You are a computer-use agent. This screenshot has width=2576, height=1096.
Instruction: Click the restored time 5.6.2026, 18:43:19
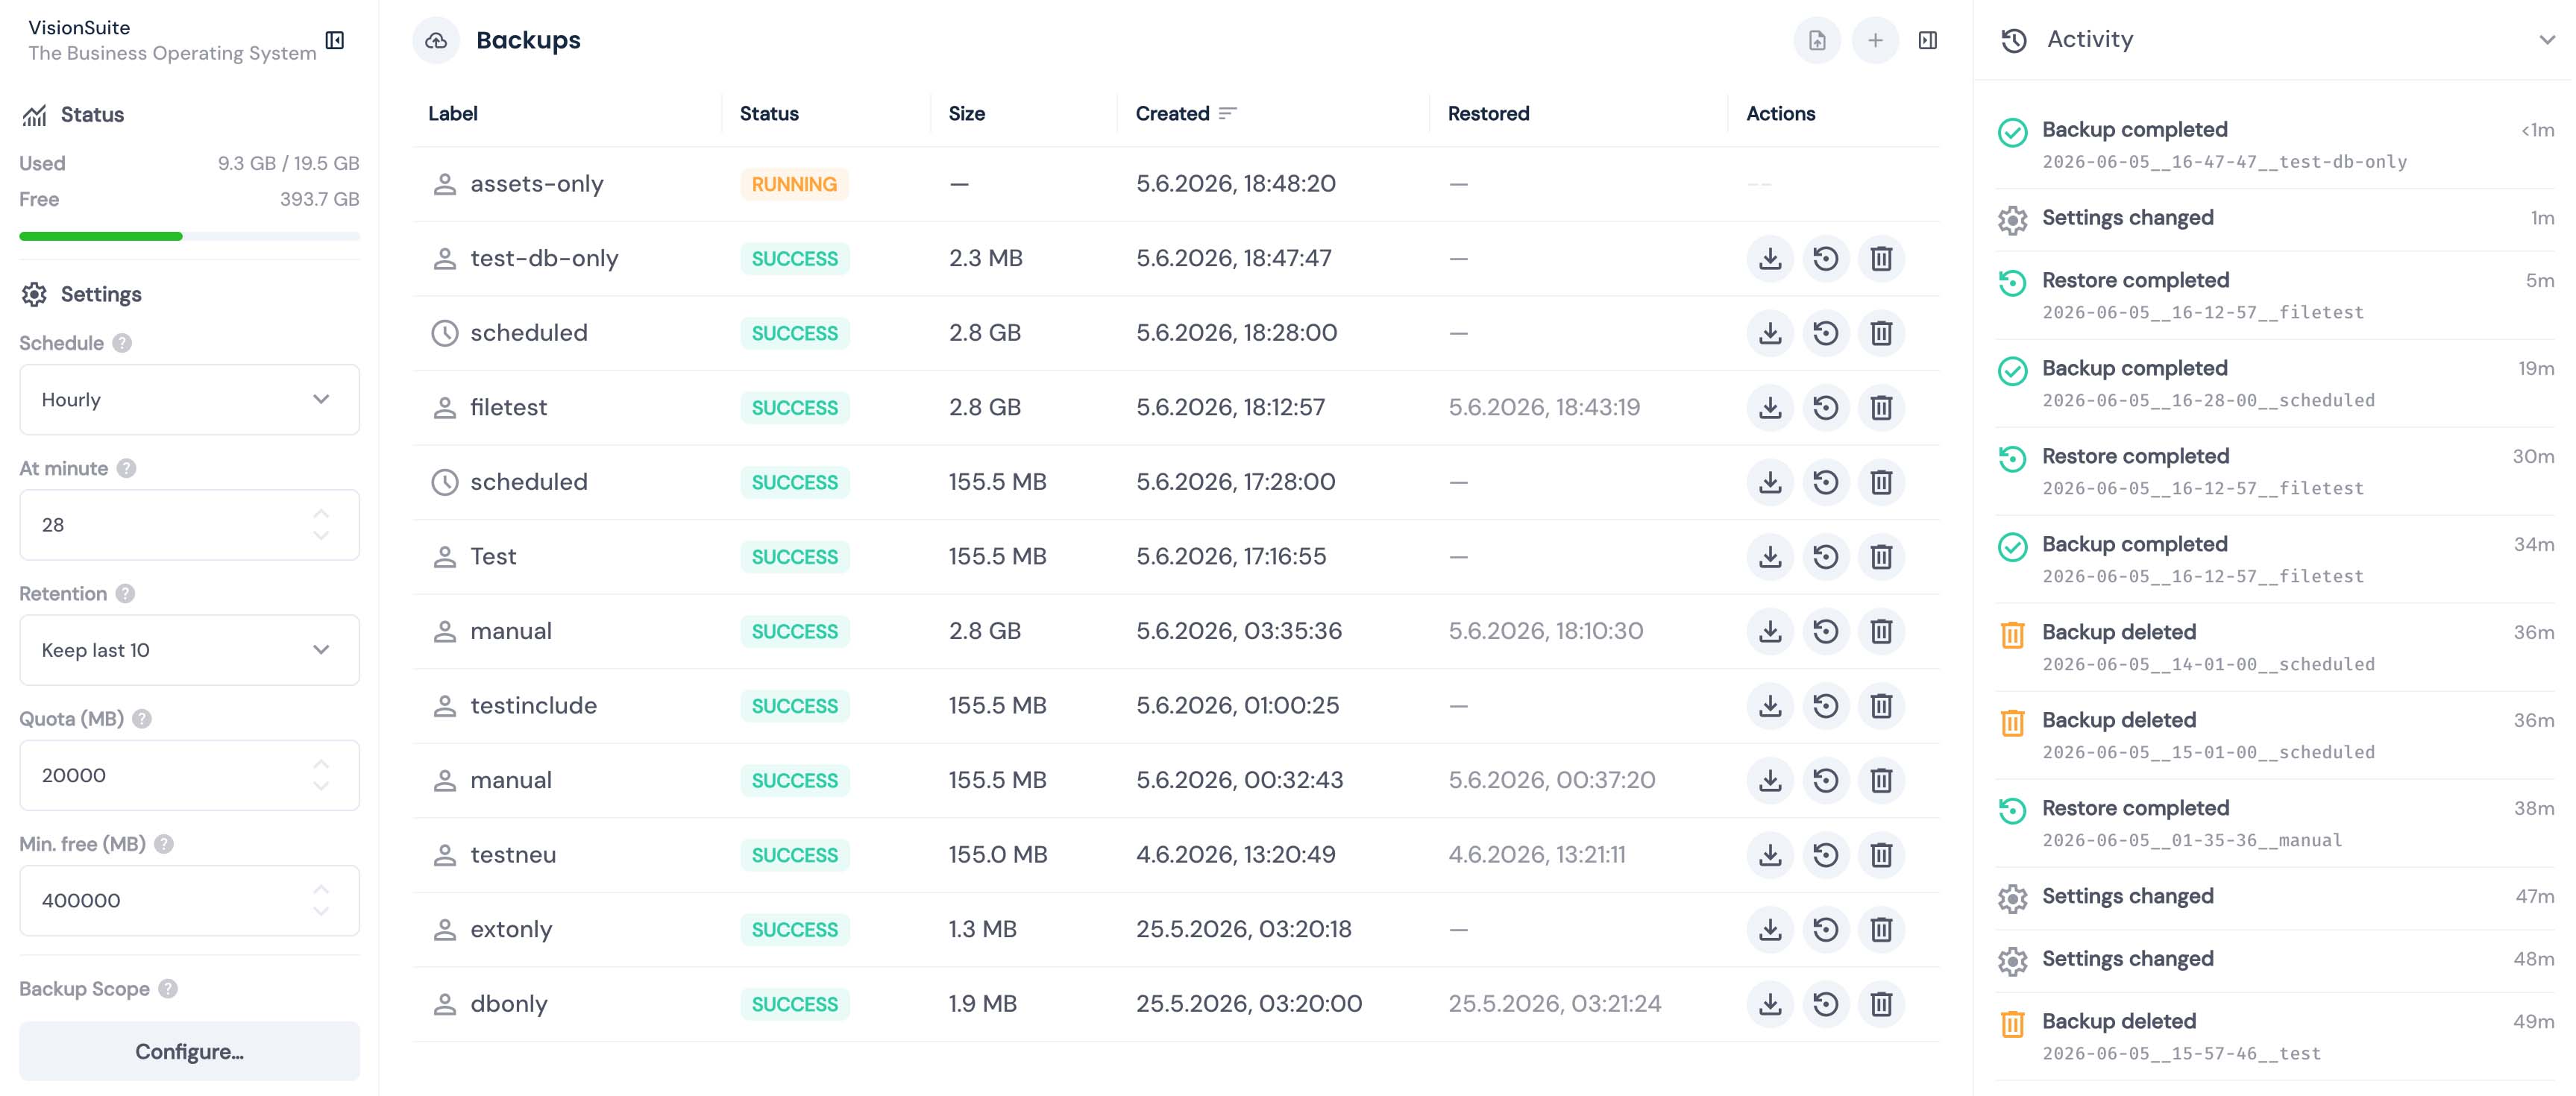tap(1544, 407)
